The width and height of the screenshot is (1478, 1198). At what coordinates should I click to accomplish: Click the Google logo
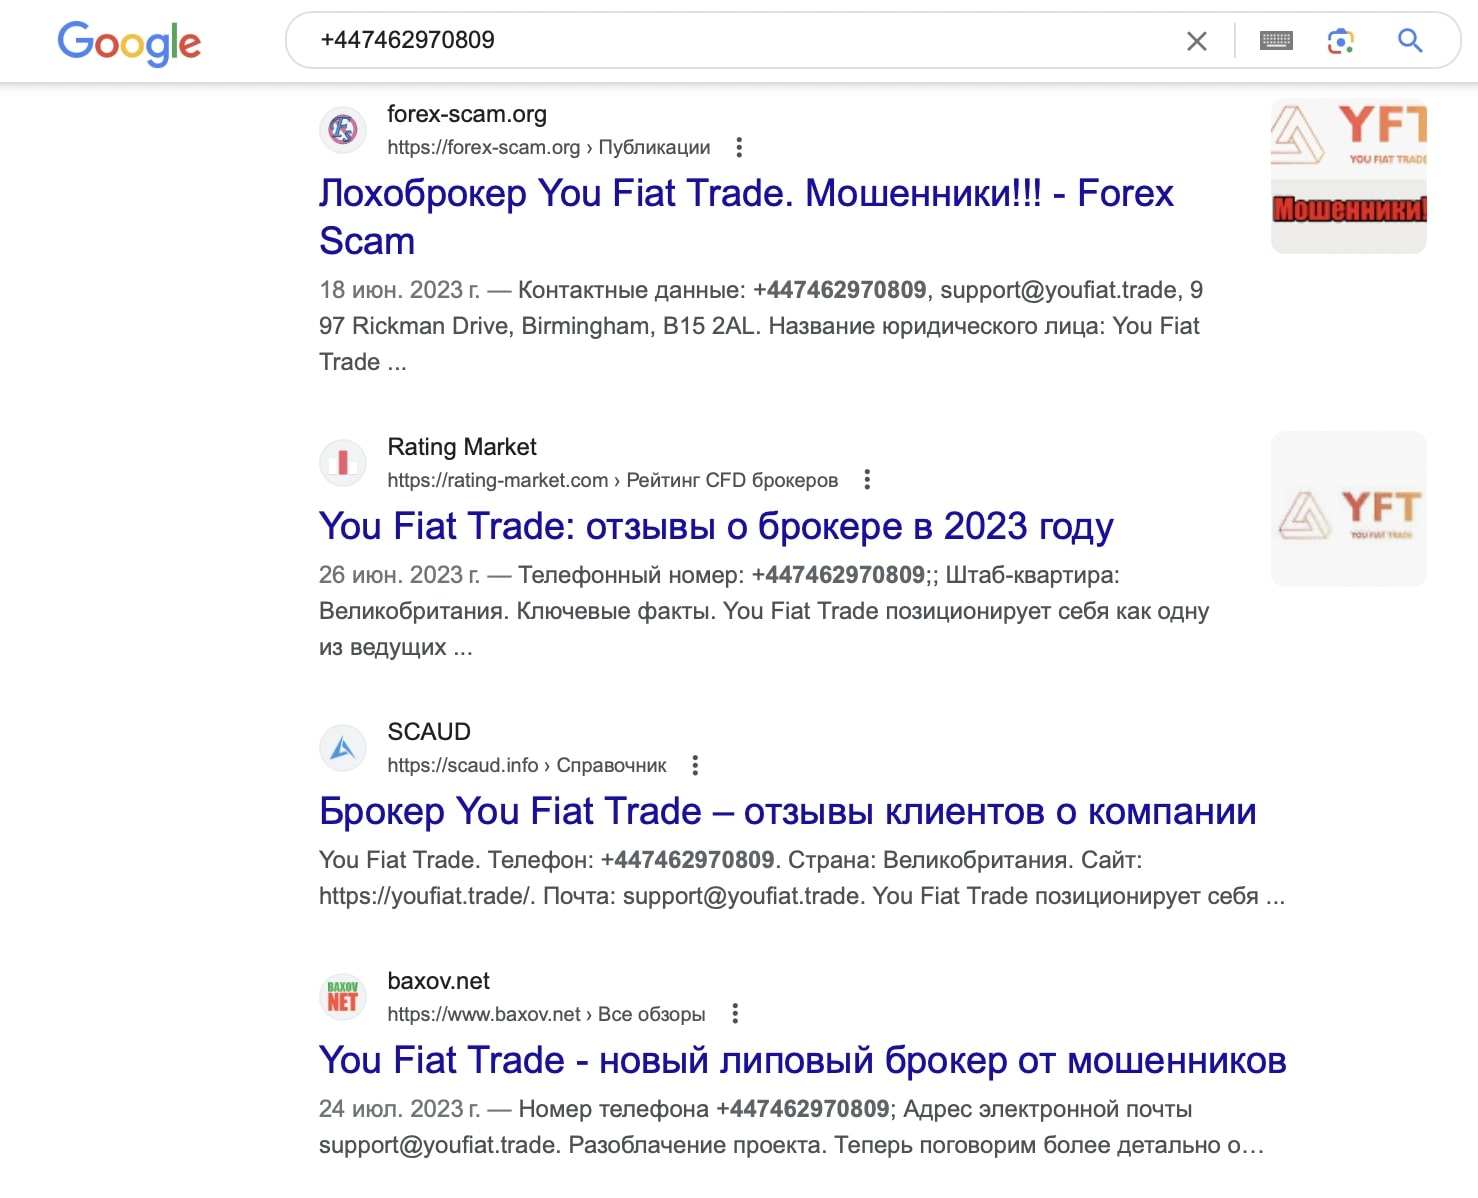[129, 43]
